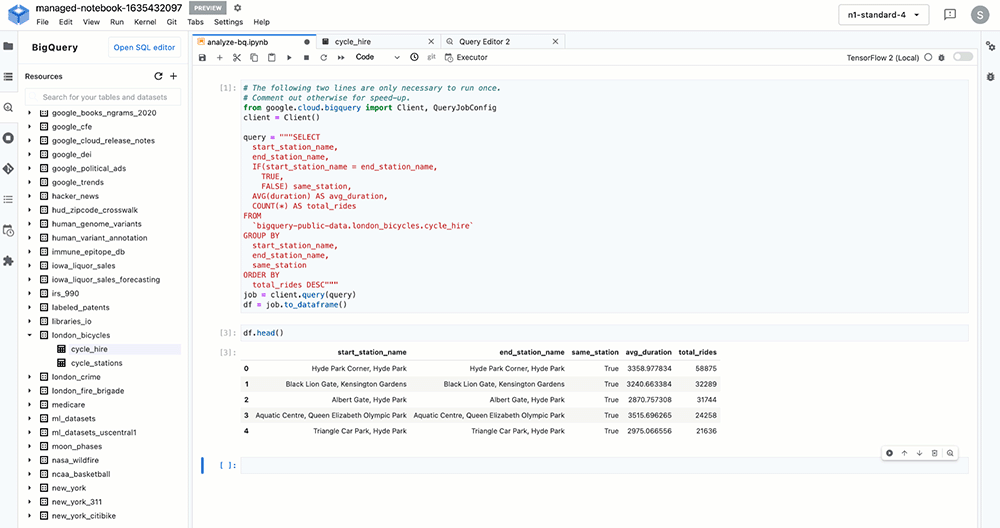Screen dimensions: 1000x528
Task: Cut the selected cell with scissors icon
Action: [x=237, y=57]
